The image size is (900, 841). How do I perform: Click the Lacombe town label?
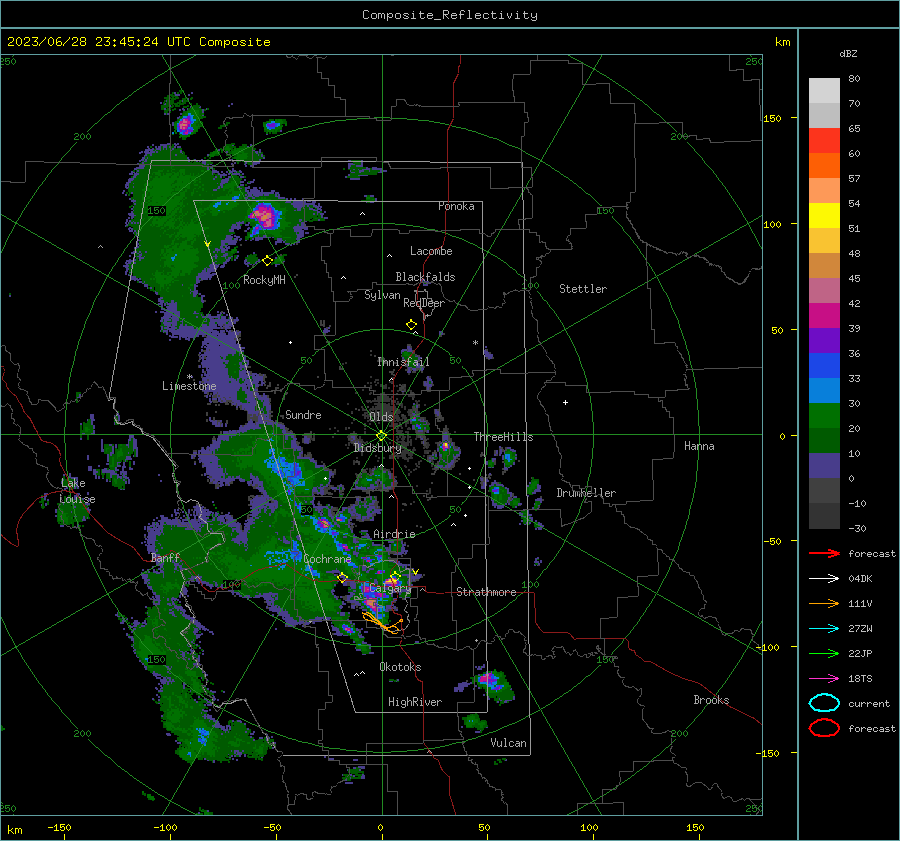[431, 251]
